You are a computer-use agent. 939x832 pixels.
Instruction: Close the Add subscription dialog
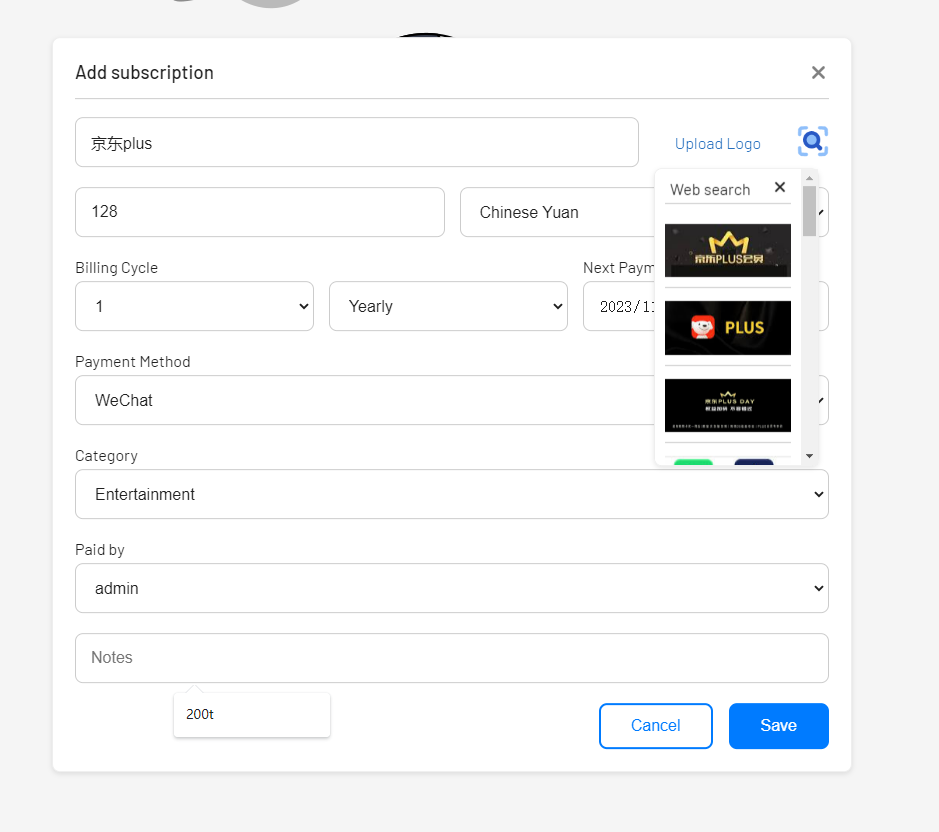(818, 72)
